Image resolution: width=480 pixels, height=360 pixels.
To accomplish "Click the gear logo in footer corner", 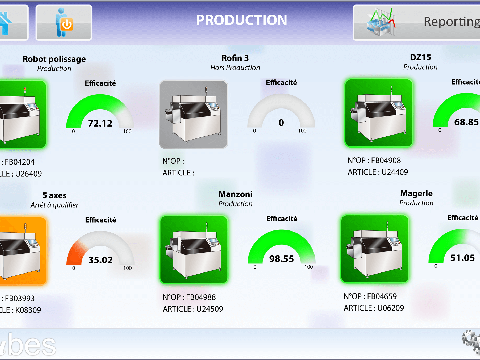I will tap(471, 342).
